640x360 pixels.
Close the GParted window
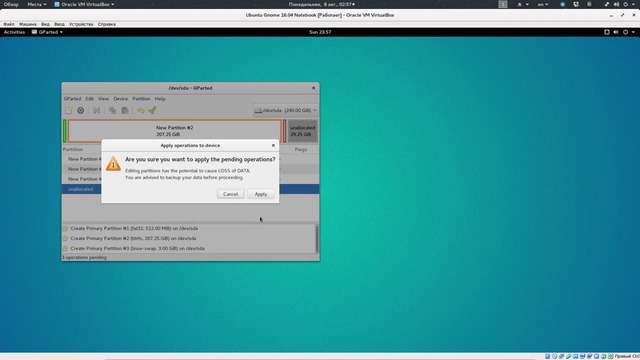[x=313, y=88]
